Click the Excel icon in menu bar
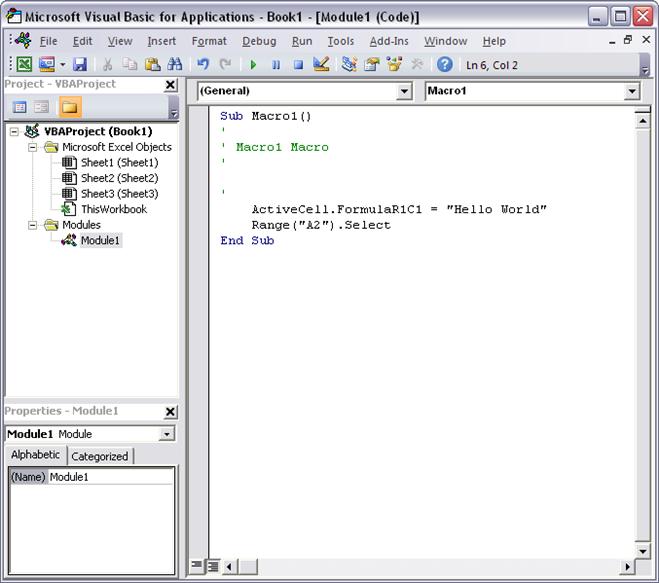659x583 pixels. [x=23, y=40]
